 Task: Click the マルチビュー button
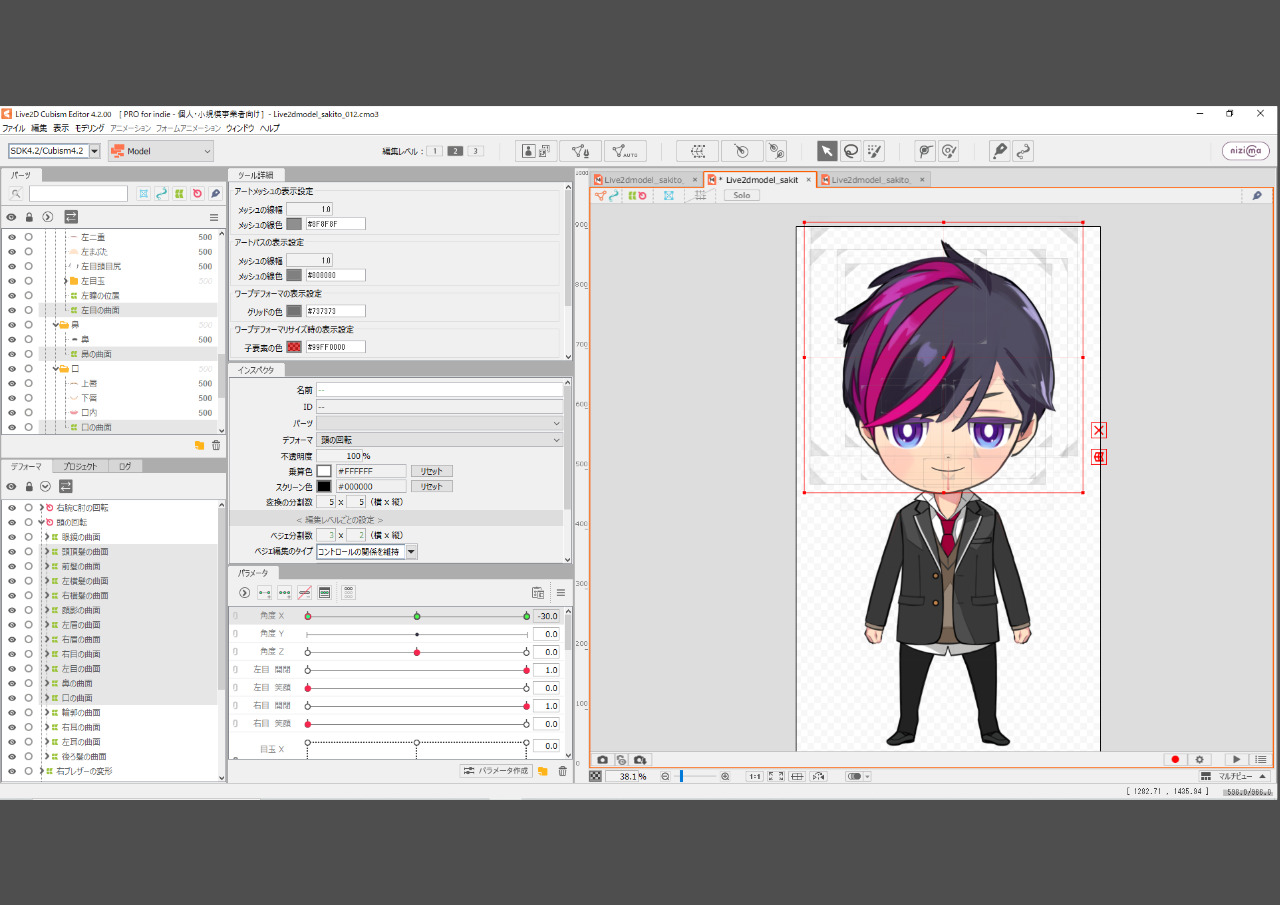click(1234, 776)
